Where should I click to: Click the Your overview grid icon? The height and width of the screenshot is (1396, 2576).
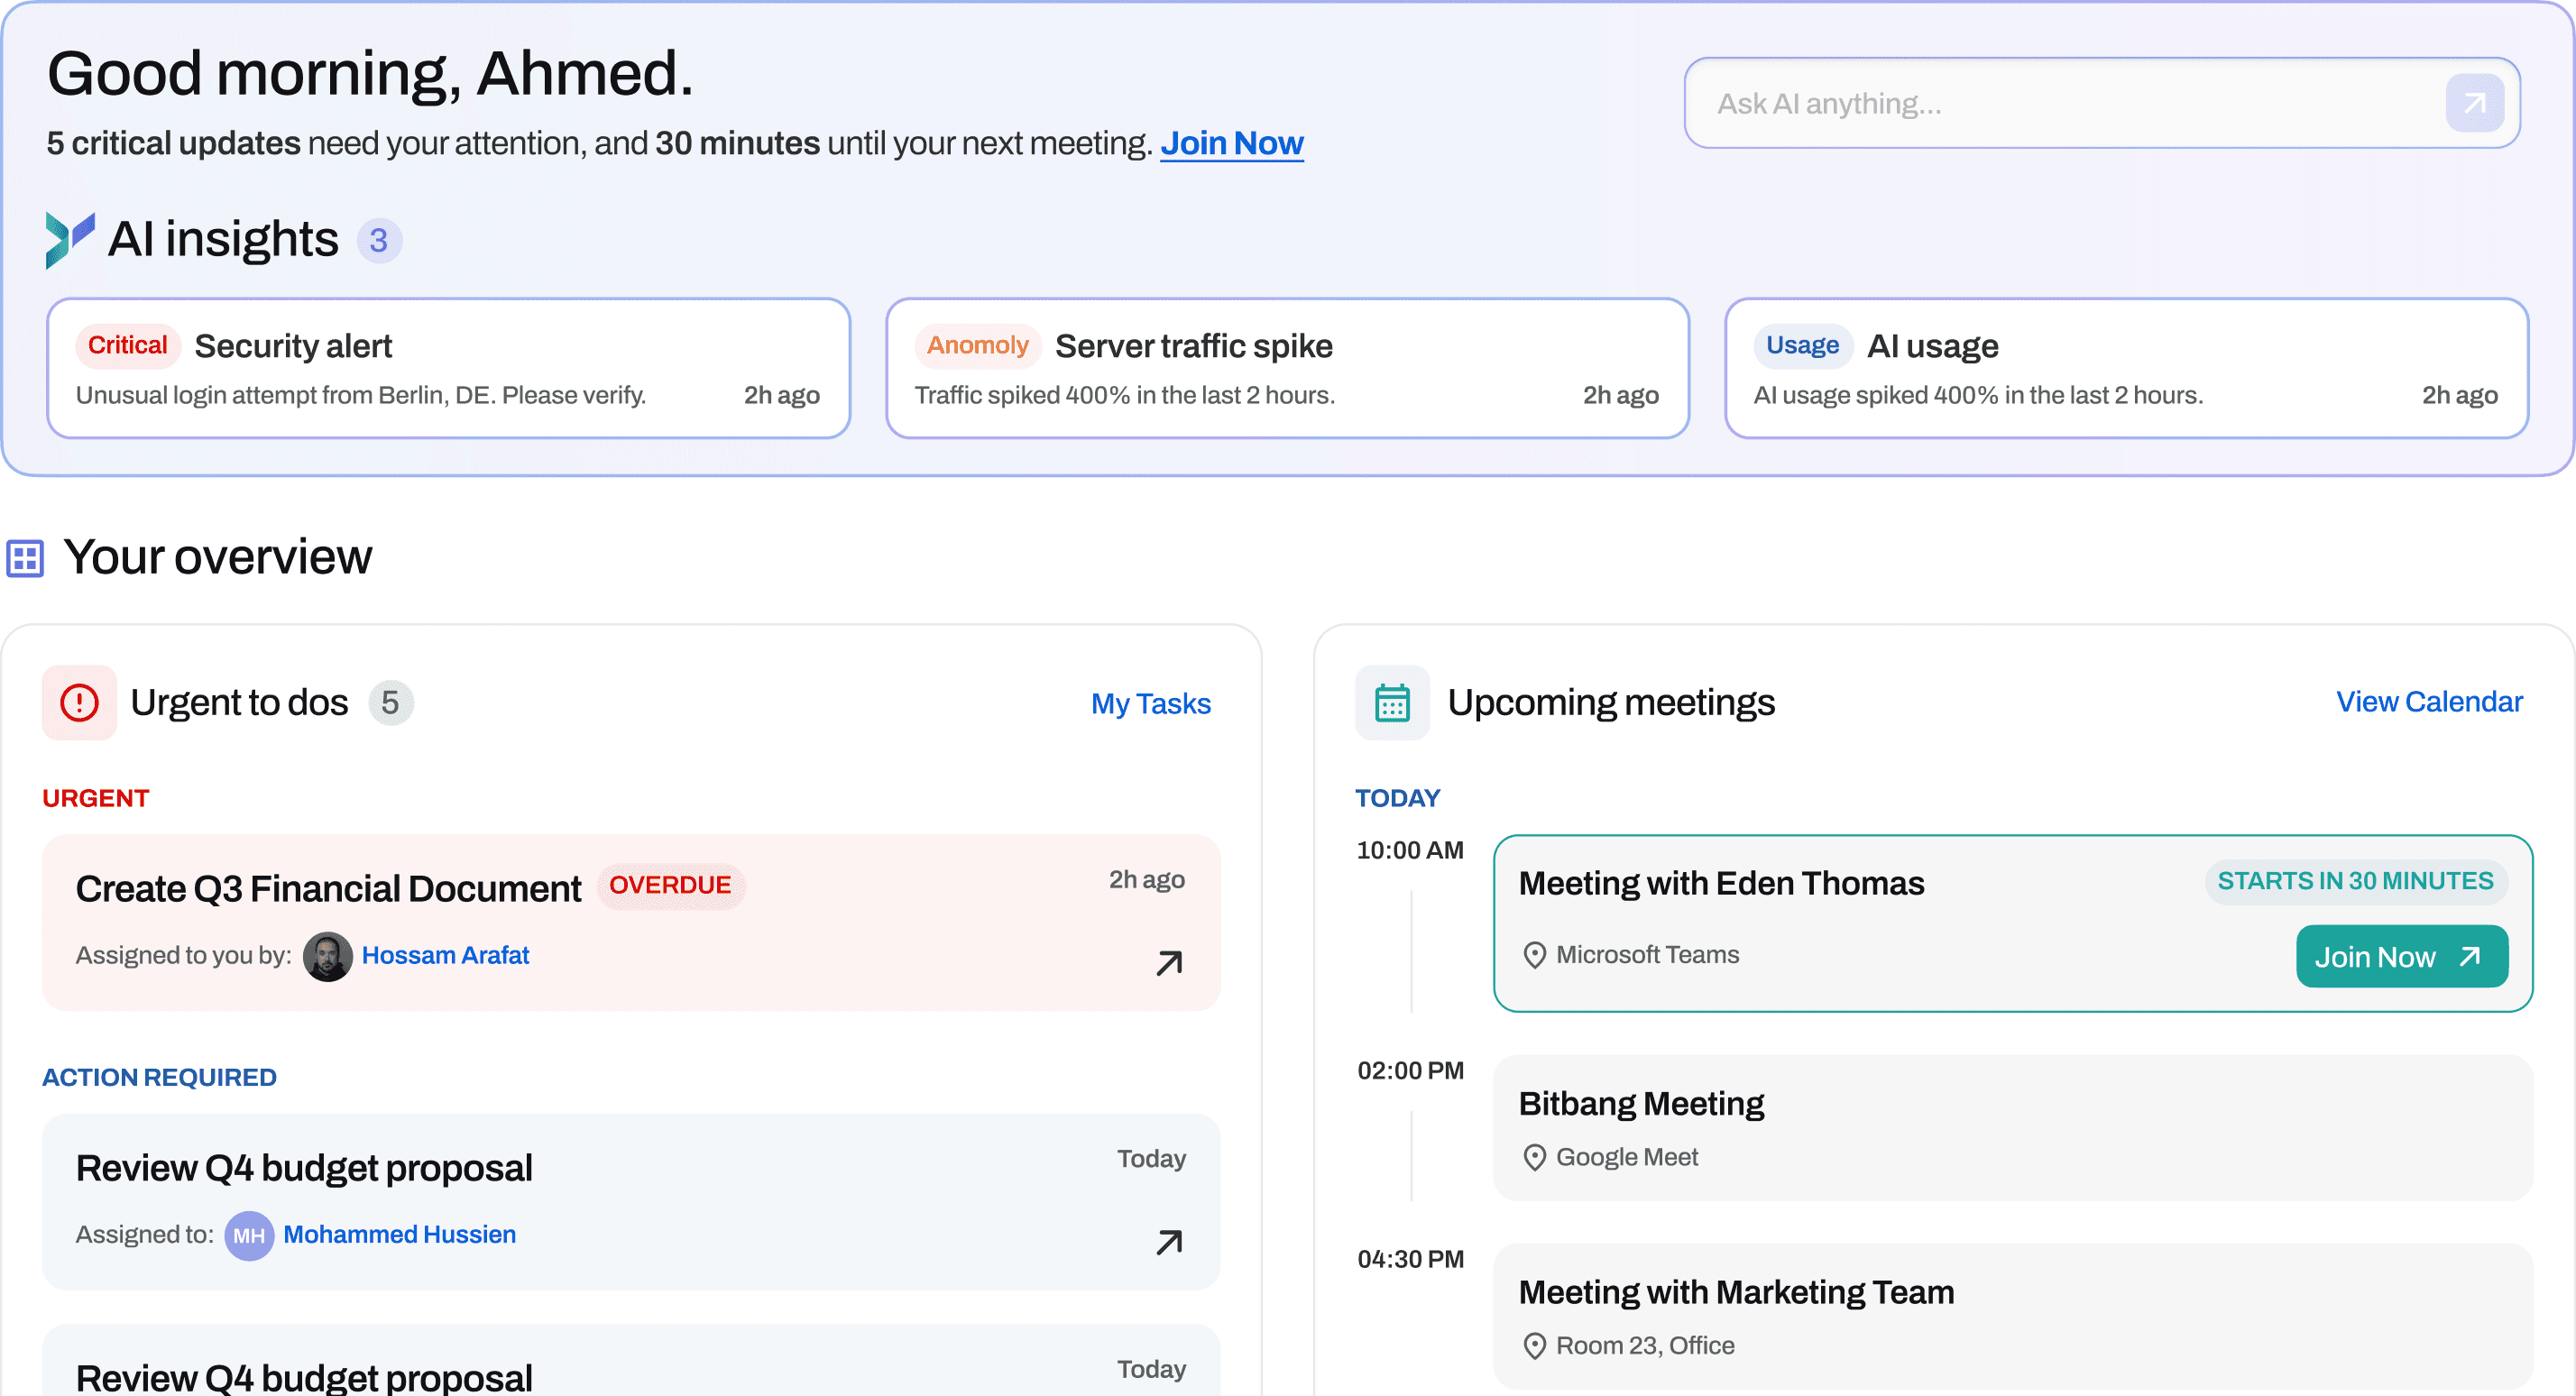(25, 558)
